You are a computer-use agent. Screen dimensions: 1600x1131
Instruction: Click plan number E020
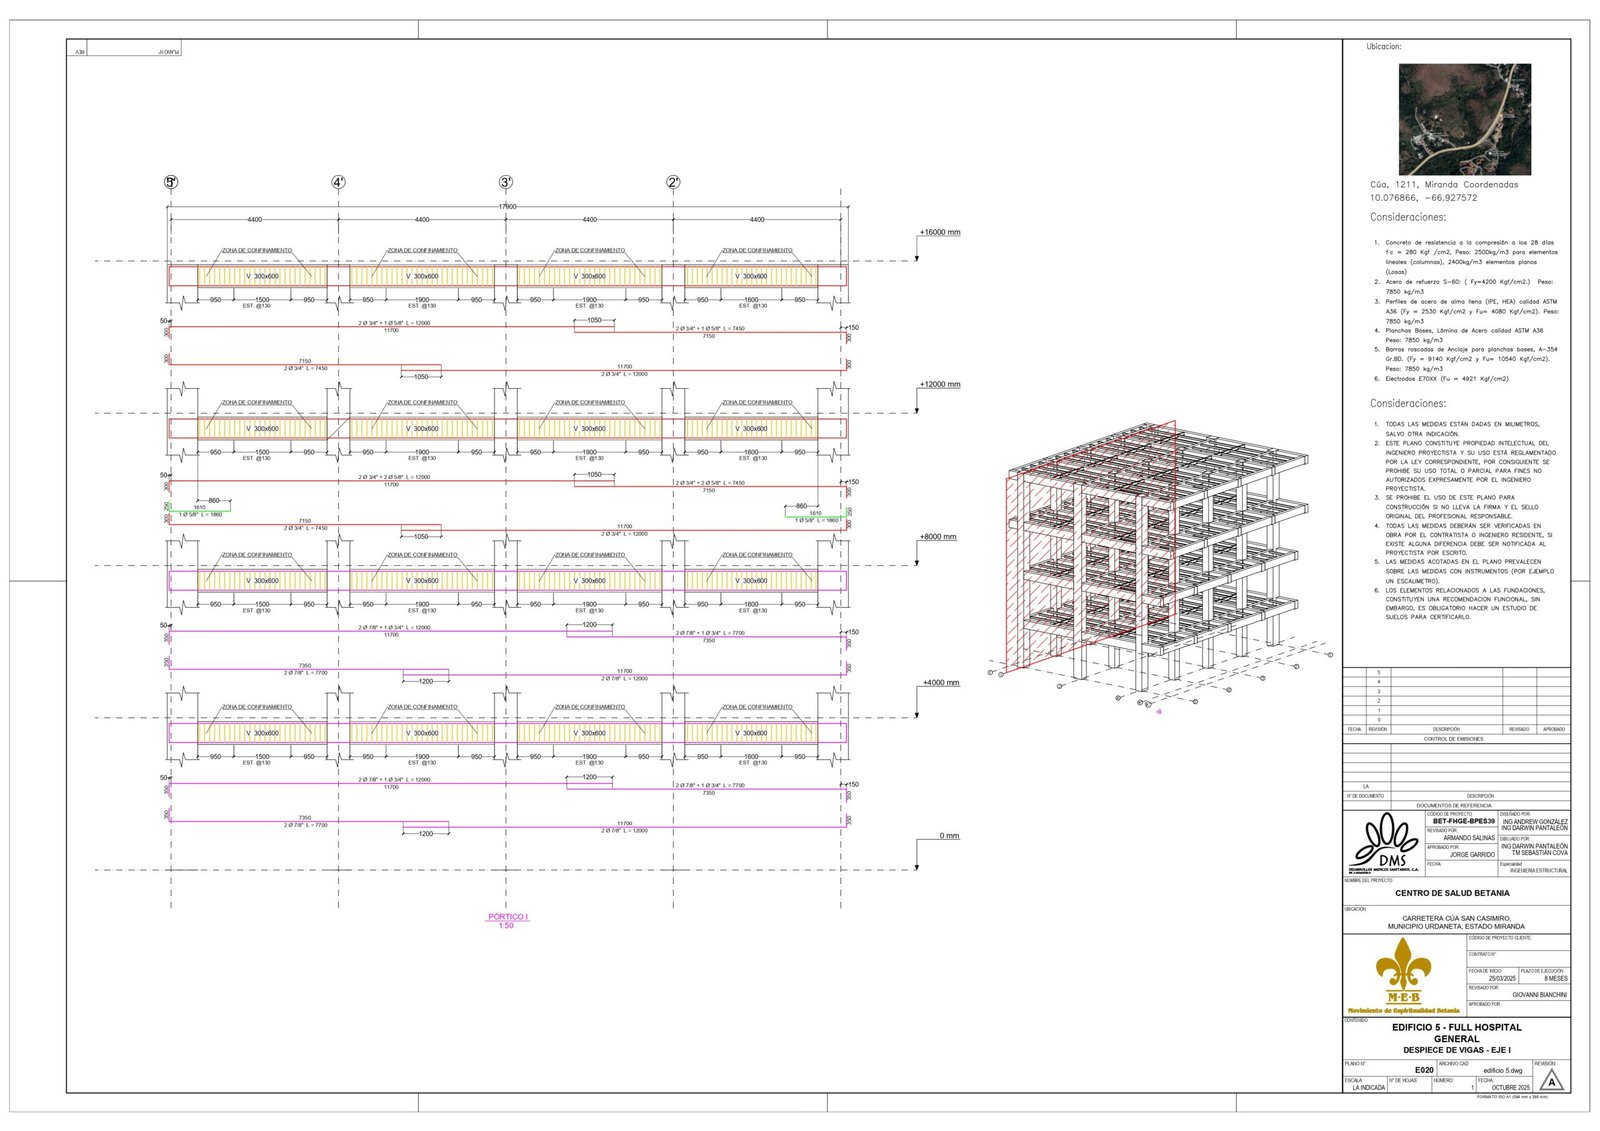pyautogui.click(x=1424, y=1070)
